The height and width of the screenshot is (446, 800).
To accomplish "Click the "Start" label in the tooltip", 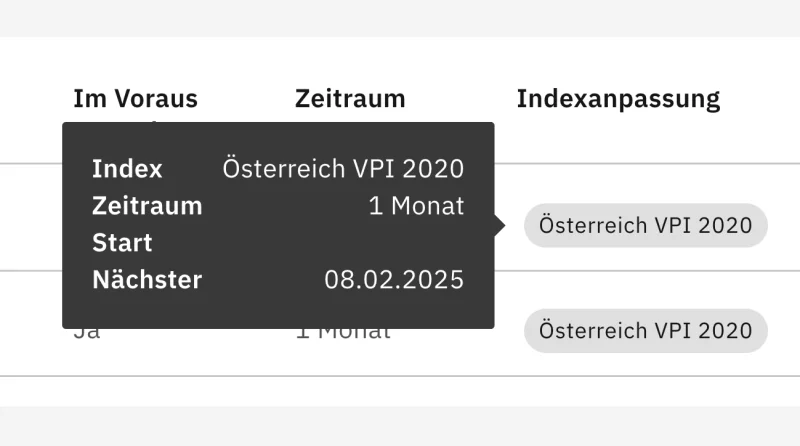I will coord(122,243).
